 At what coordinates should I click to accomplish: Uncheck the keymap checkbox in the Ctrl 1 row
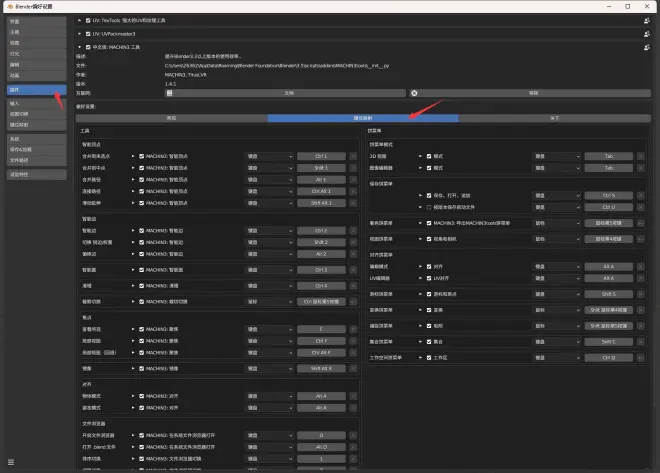coord(141,156)
